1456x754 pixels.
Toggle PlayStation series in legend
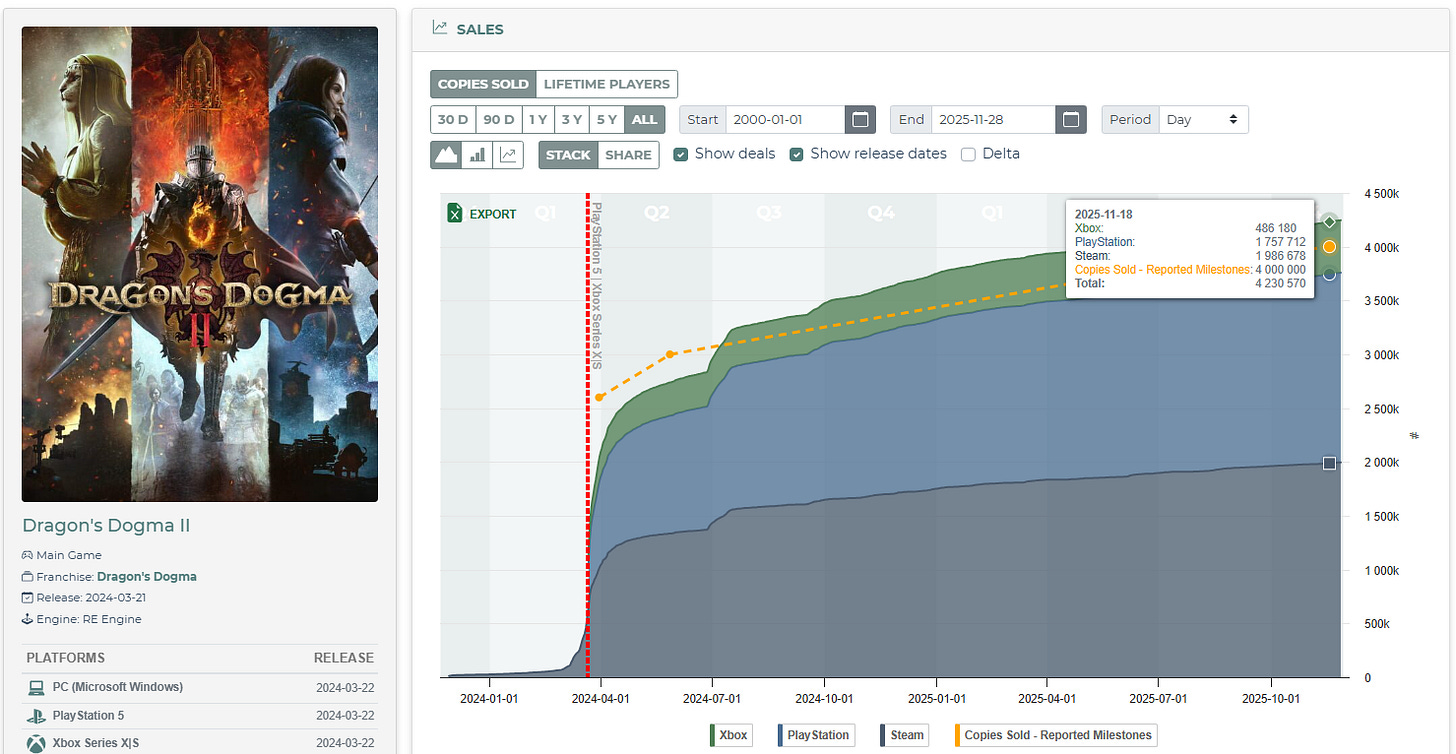point(814,735)
